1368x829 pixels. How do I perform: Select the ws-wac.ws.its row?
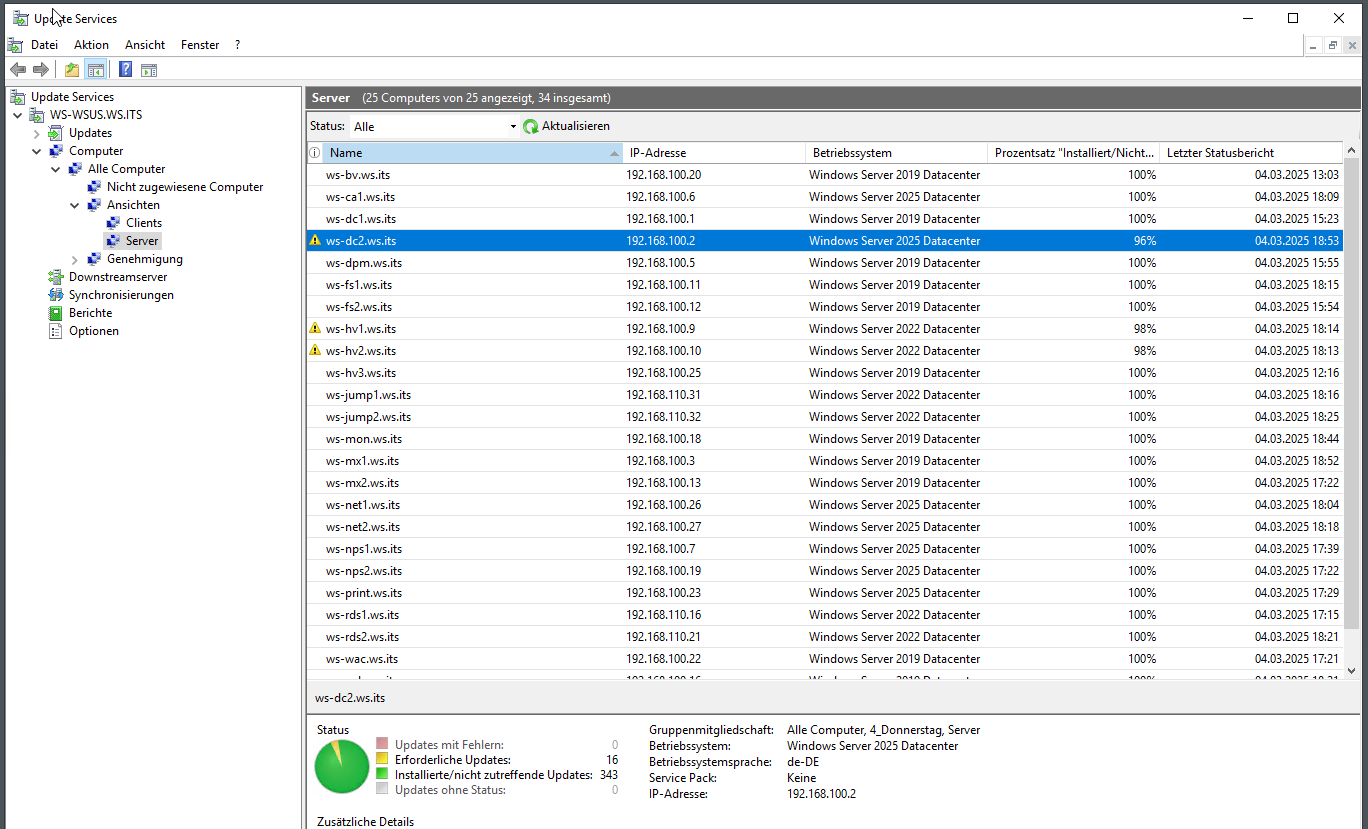pos(825,659)
